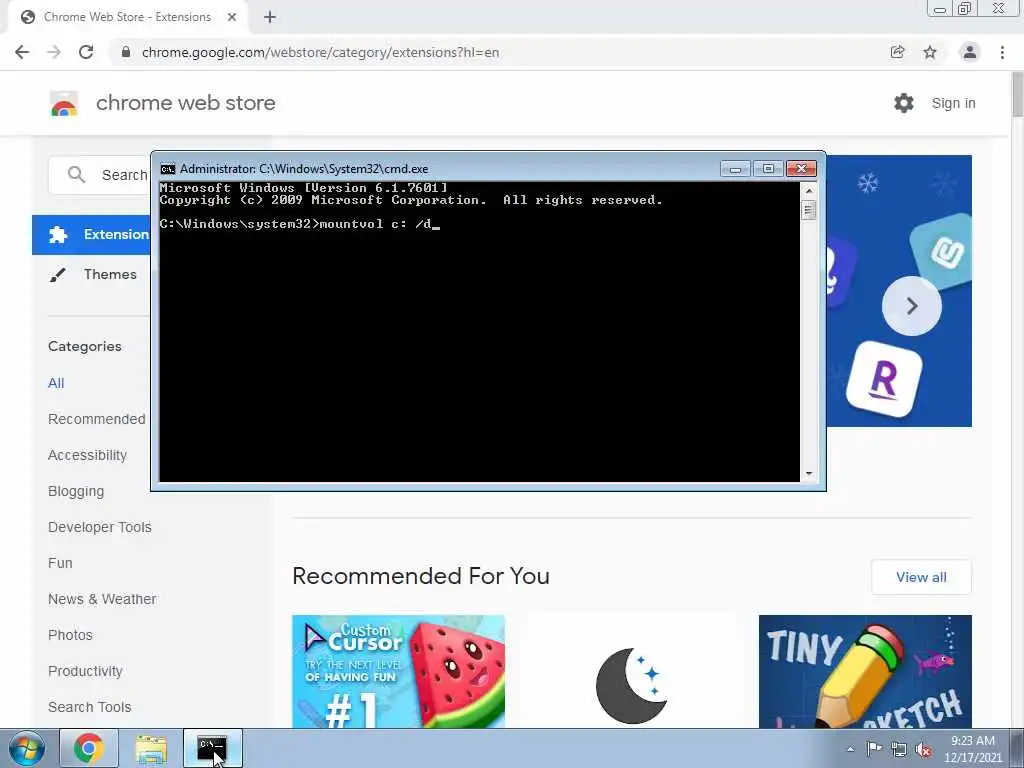Show hidden tray icons arrow

click(850, 749)
